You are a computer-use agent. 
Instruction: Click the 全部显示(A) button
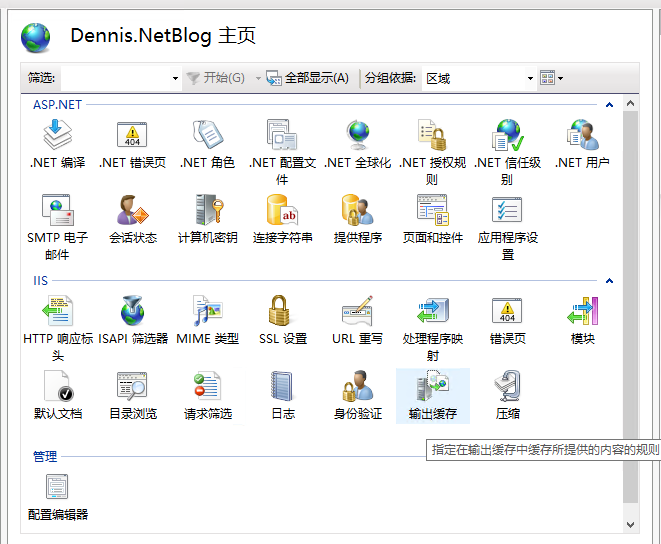(x=307, y=78)
